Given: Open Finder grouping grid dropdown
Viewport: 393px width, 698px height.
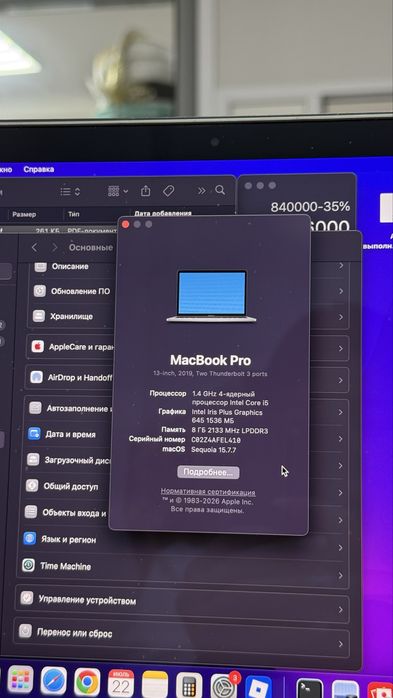Looking at the screenshot, I should pos(118,191).
